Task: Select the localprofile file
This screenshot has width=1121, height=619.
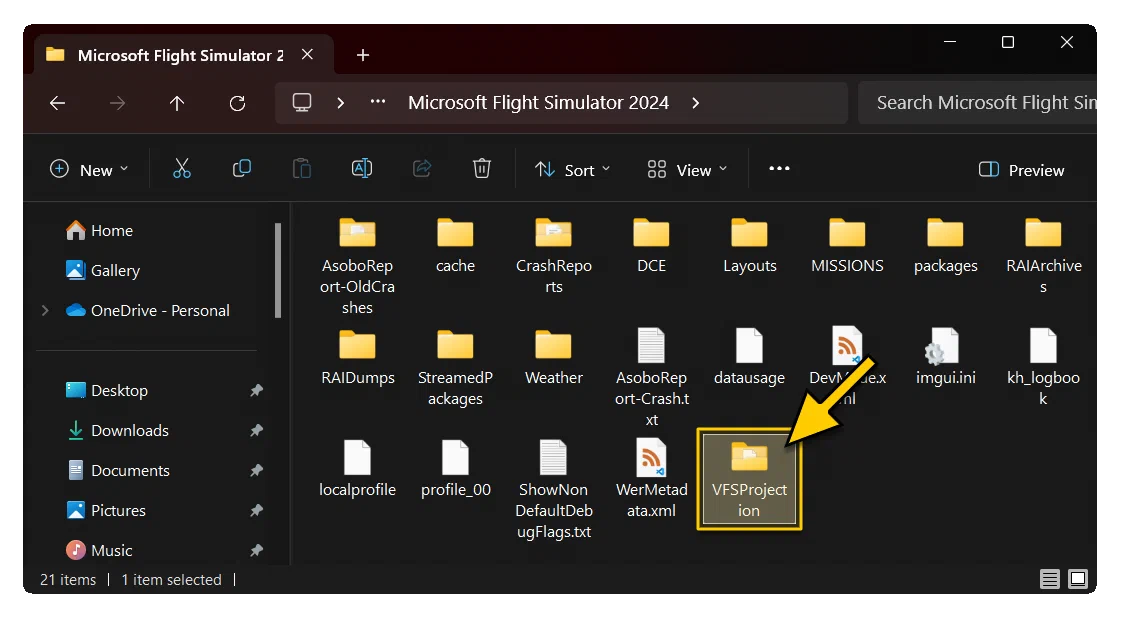Action: point(357,470)
